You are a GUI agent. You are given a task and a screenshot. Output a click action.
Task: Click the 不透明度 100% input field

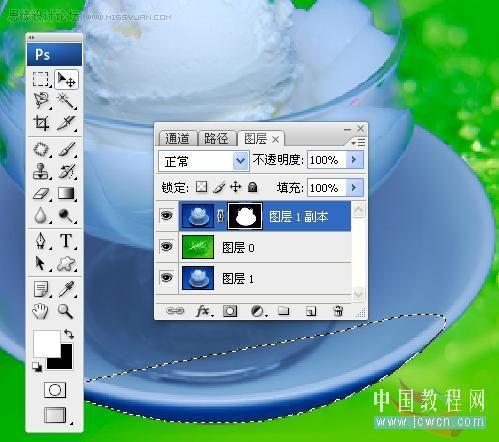point(327,160)
